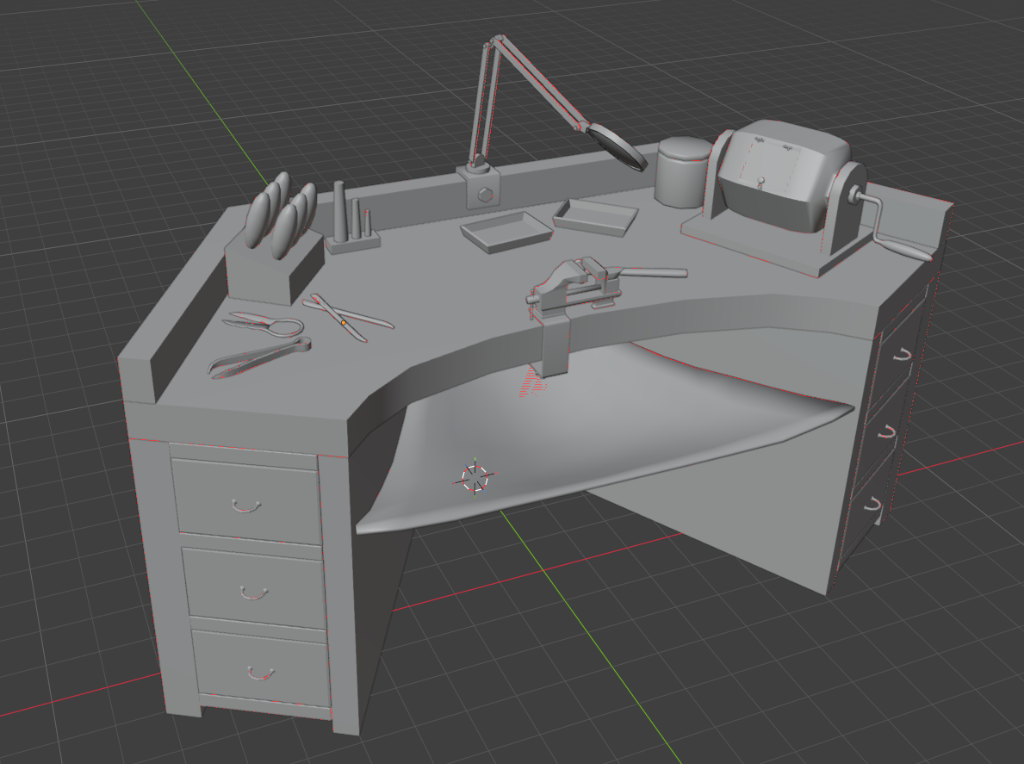Select the right shallow tray near the jar
1024x764 pixels.
point(595,217)
